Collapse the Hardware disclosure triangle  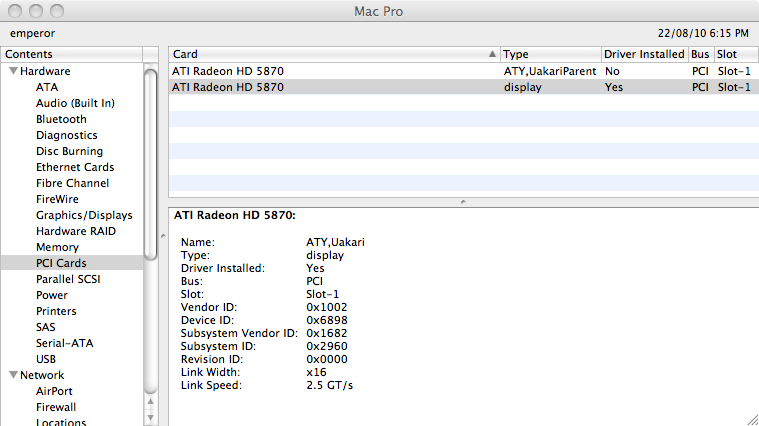pyautogui.click(x=14, y=71)
